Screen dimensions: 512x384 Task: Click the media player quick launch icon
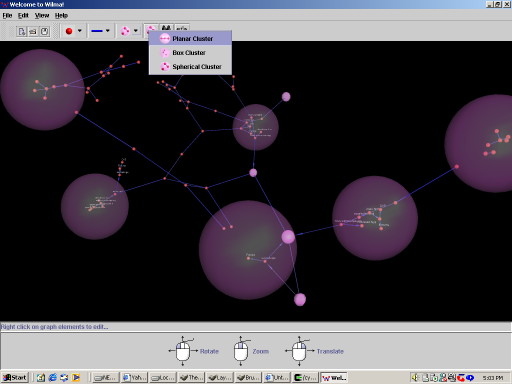click(x=76, y=377)
